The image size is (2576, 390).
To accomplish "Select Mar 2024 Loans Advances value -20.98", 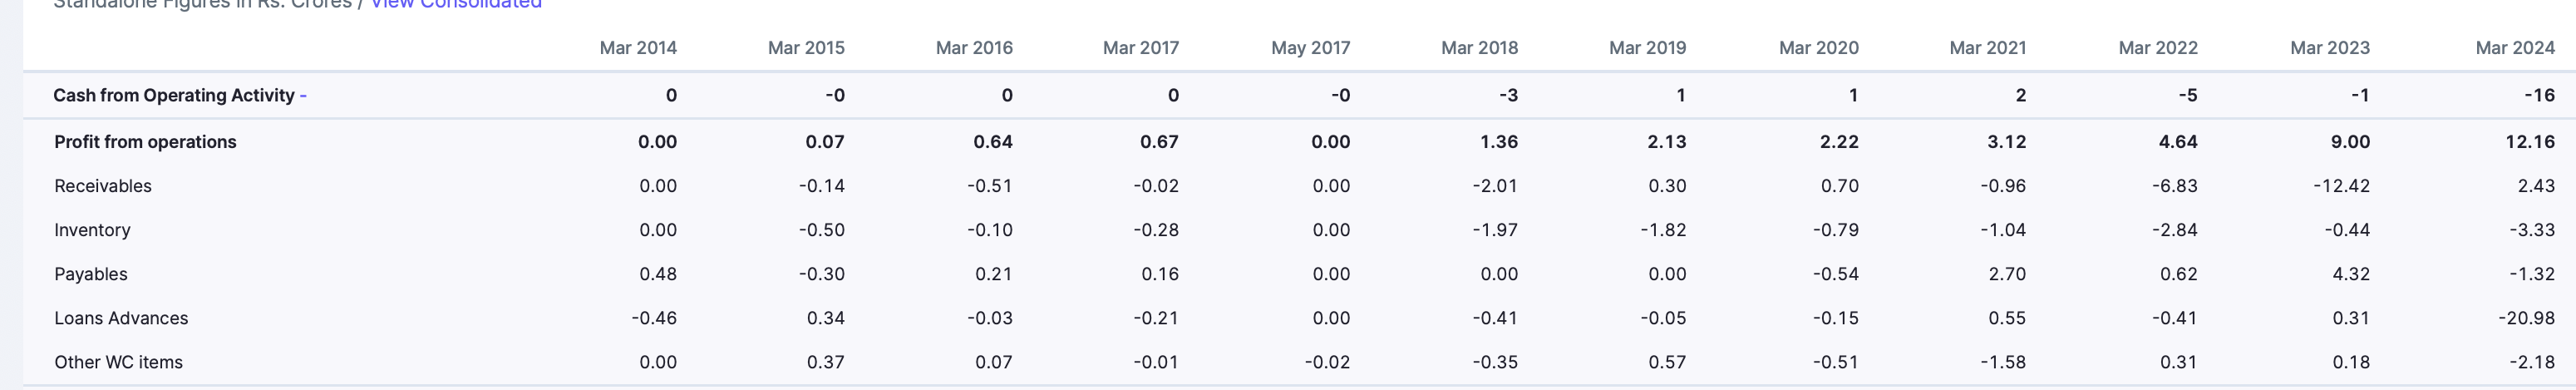I will (2526, 318).
